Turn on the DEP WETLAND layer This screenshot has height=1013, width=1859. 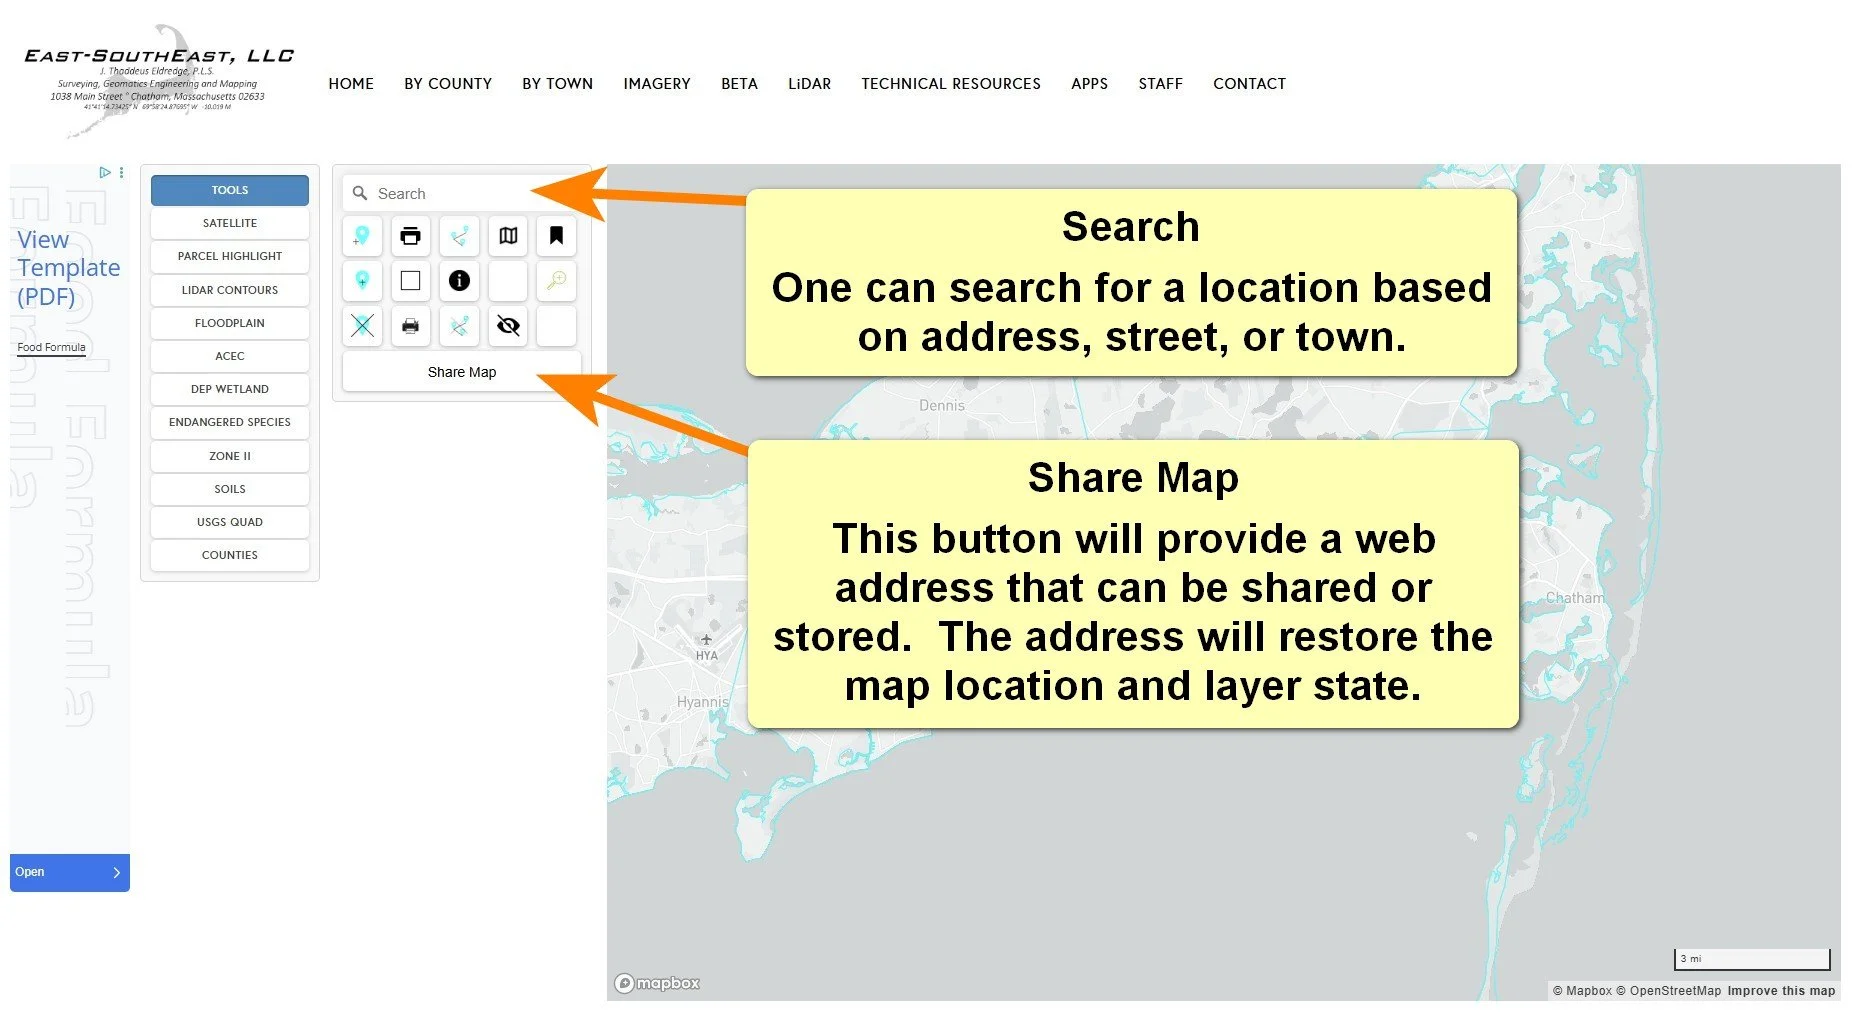point(229,389)
